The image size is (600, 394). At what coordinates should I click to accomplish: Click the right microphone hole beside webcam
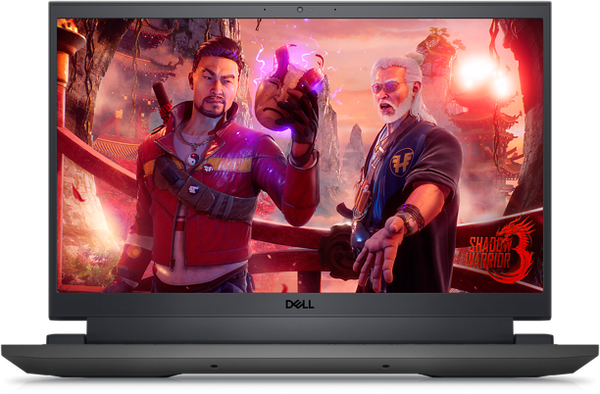click(335, 10)
